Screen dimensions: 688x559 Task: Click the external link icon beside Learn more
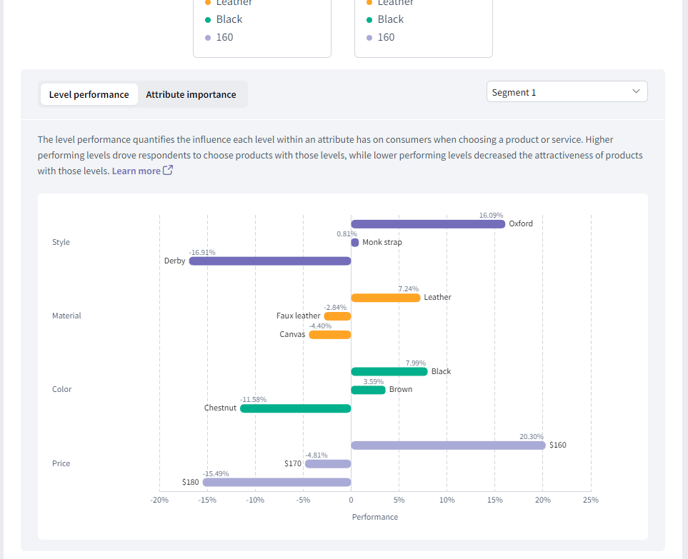click(168, 170)
